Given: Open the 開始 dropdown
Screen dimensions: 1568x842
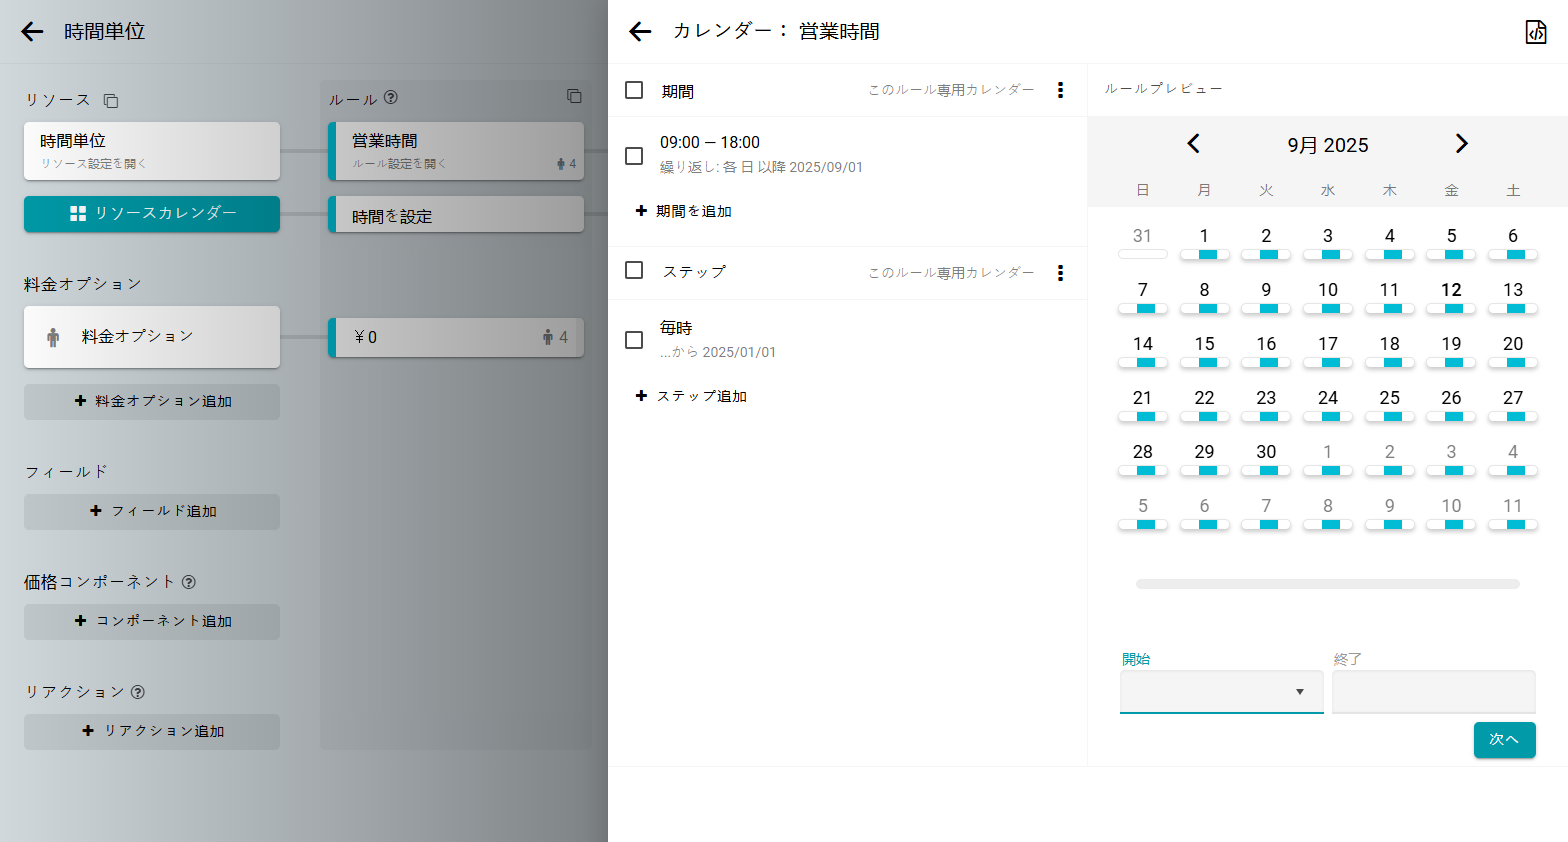Looking at the screenshot, I should tap(1221, 692).
